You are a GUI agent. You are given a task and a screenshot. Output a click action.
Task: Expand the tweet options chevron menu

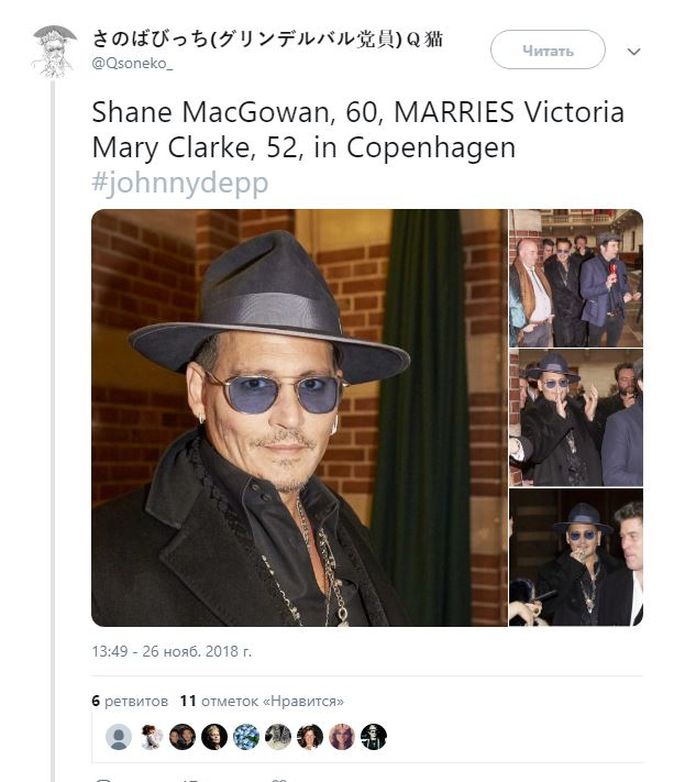coord(633,51)
